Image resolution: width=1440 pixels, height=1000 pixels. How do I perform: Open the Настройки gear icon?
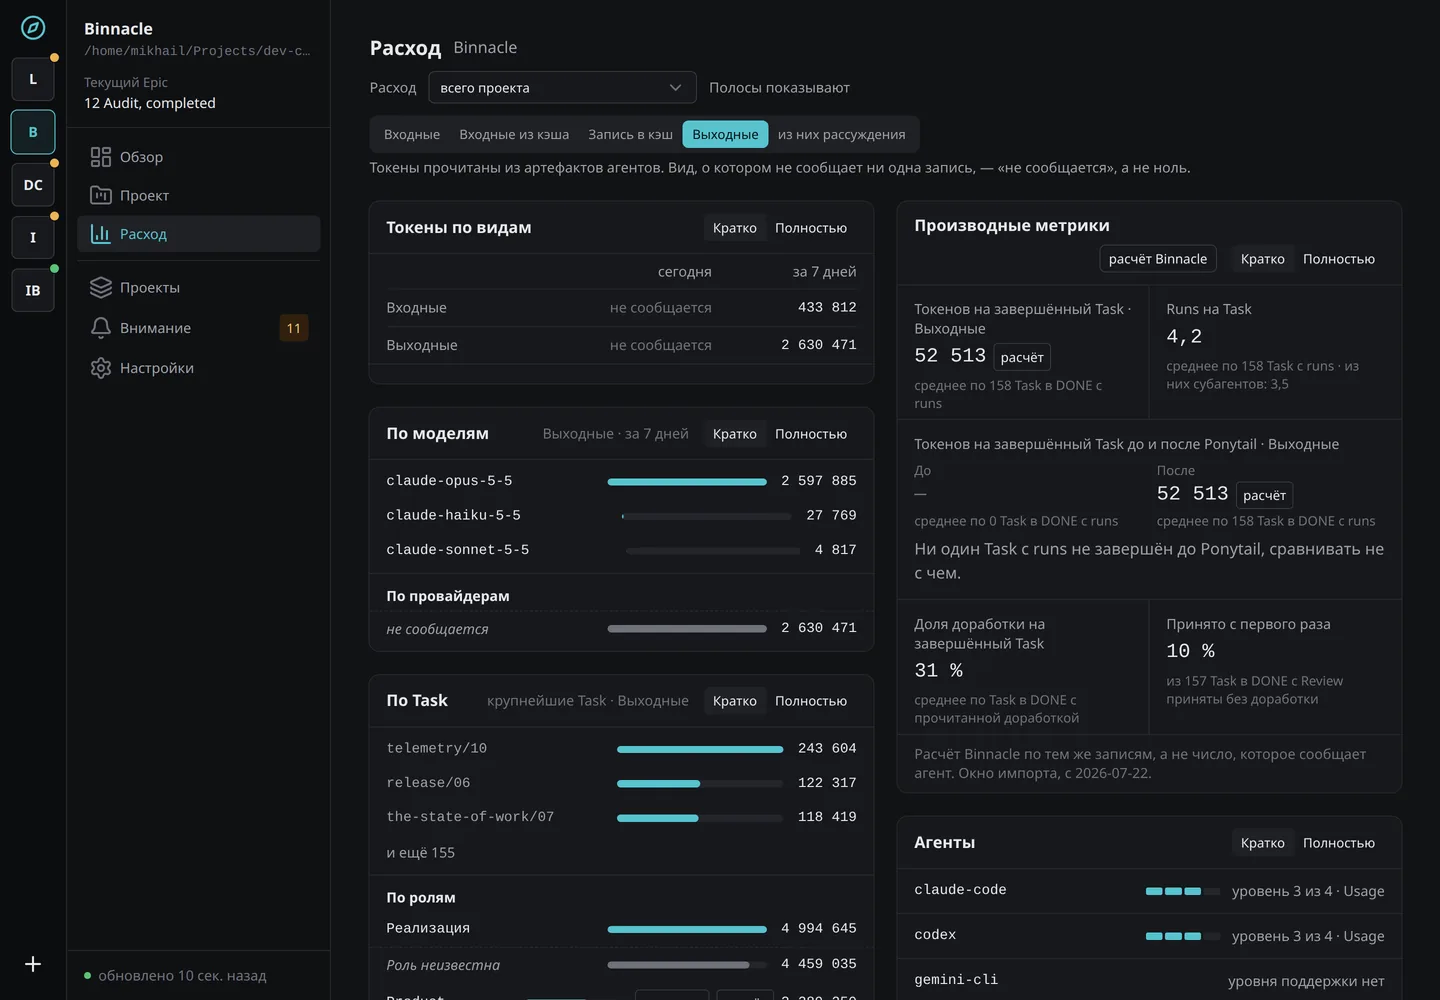pyautogui.click(x=101, y=368)
